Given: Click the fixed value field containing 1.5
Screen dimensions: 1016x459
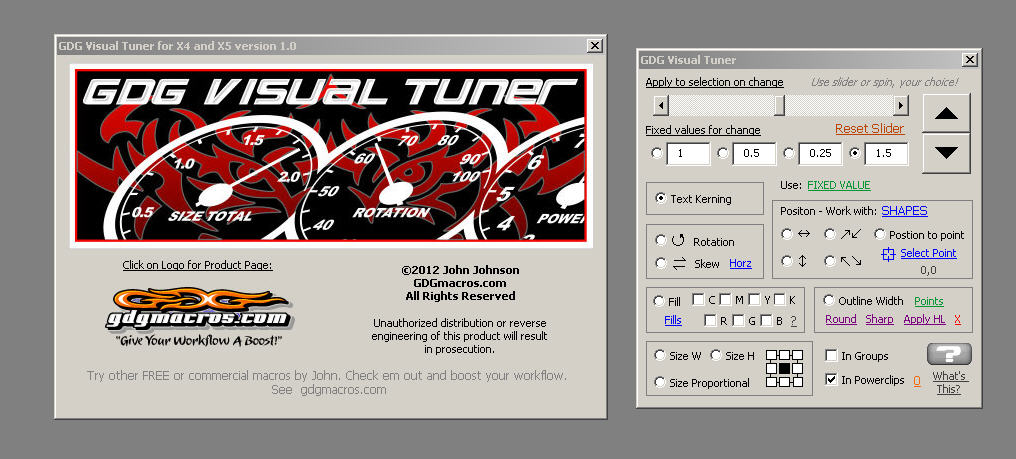Looking at the screenshot, I should (x=886, y=154).
